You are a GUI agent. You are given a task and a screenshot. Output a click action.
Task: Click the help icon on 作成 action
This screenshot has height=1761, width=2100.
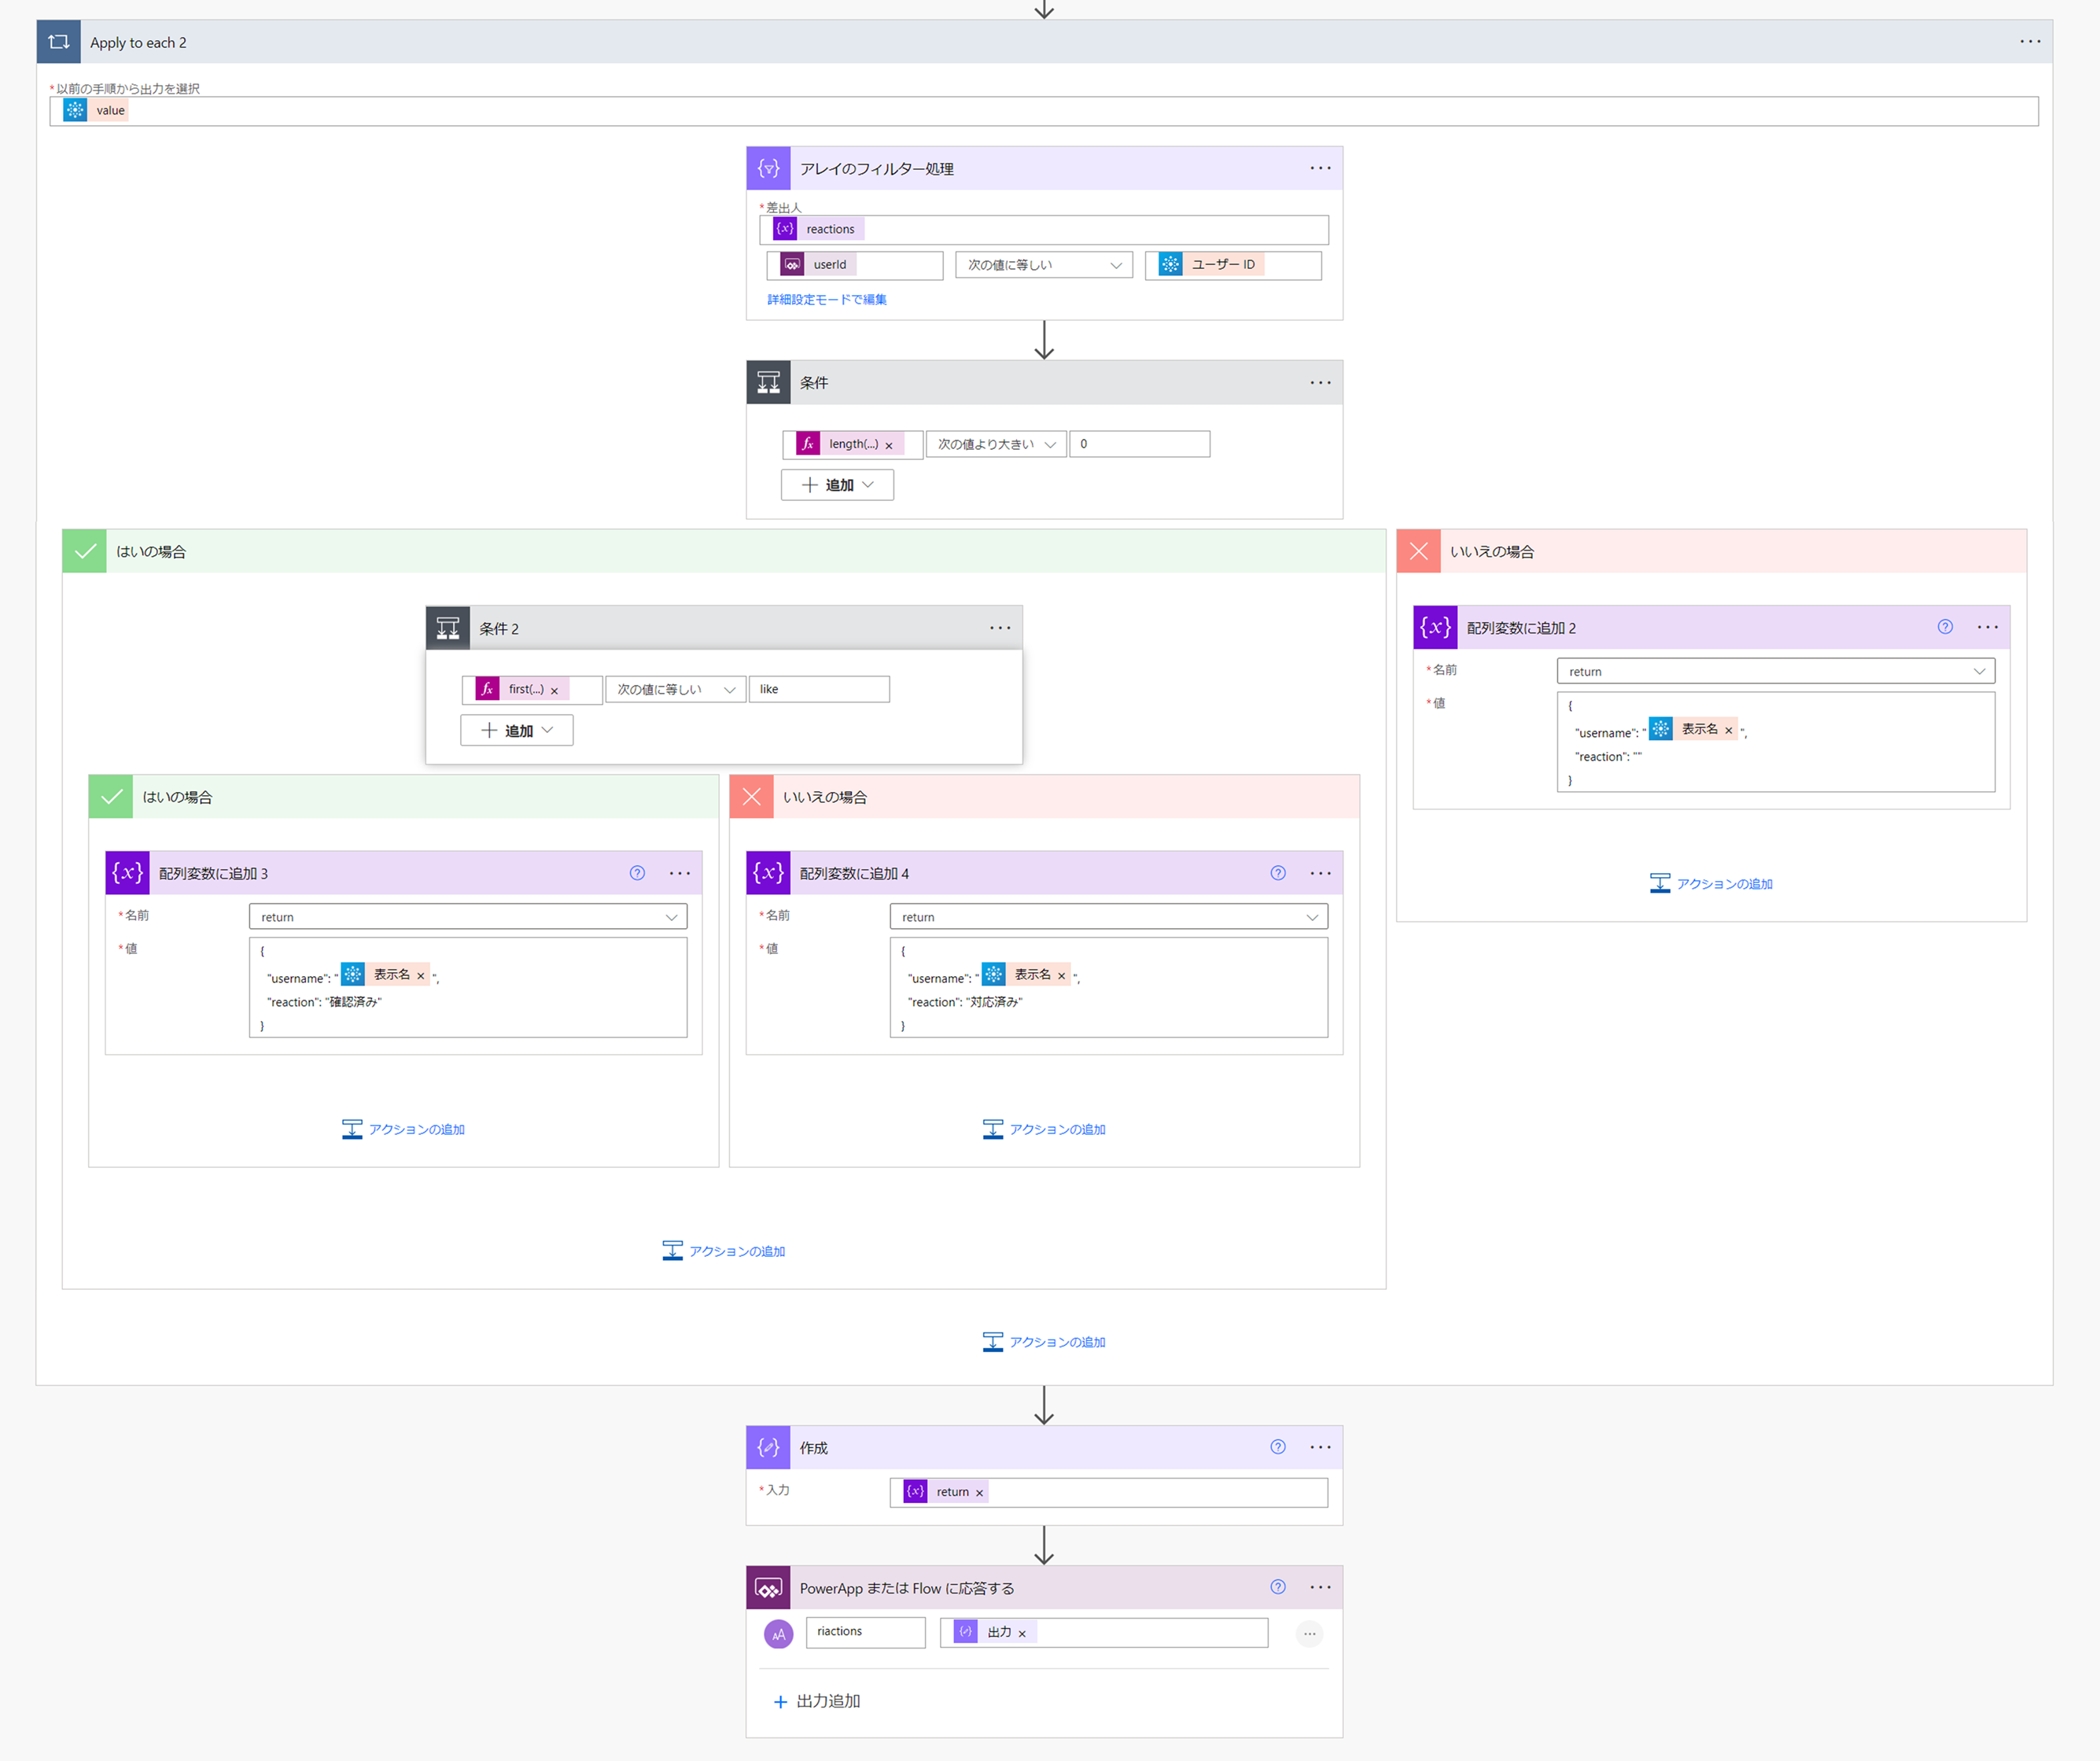[1277, 1447]
